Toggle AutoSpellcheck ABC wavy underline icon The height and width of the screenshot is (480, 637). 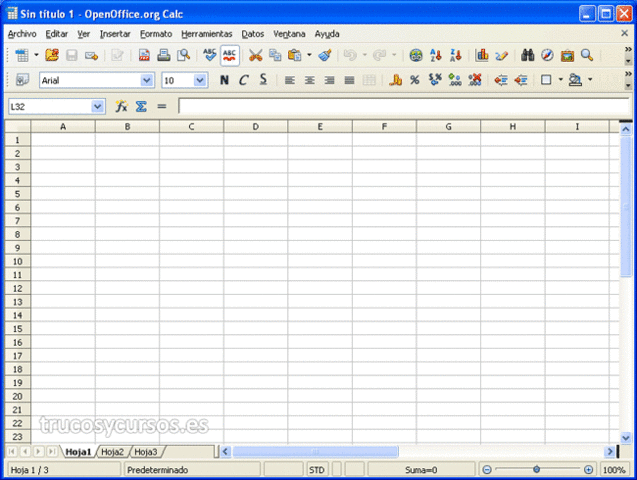(x=230, y=55)
